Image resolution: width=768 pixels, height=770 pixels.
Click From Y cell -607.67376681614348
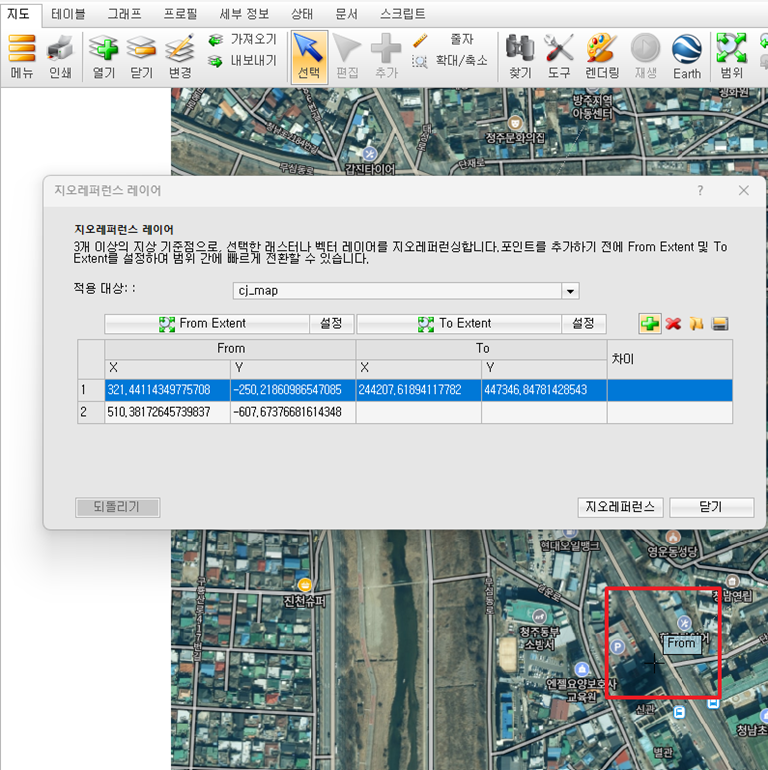click(293, 412)
